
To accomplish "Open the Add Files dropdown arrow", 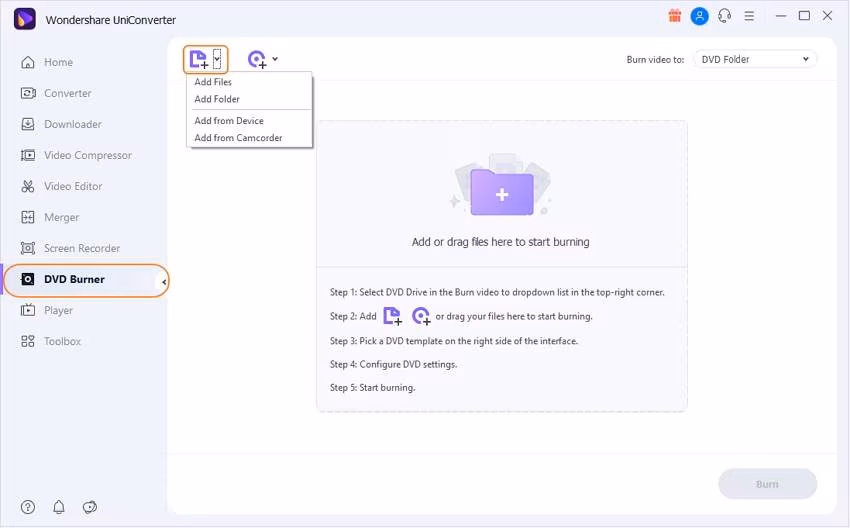I will [217, 59].
